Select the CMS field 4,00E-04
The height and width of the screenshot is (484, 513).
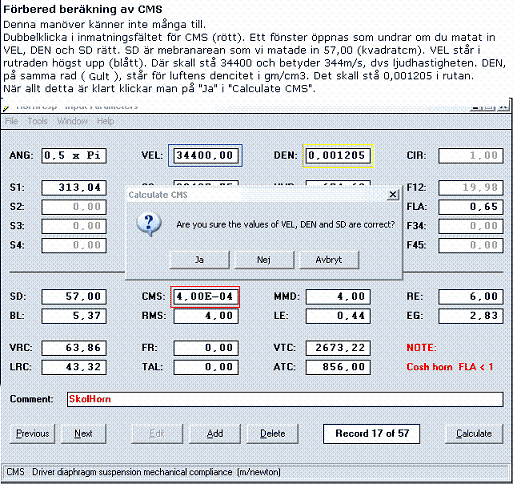(205, 297)
